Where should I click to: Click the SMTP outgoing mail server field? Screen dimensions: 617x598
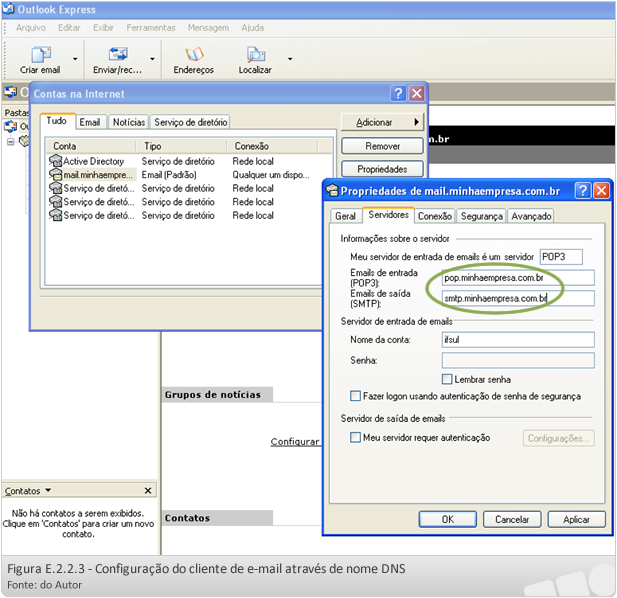(518, 299)
